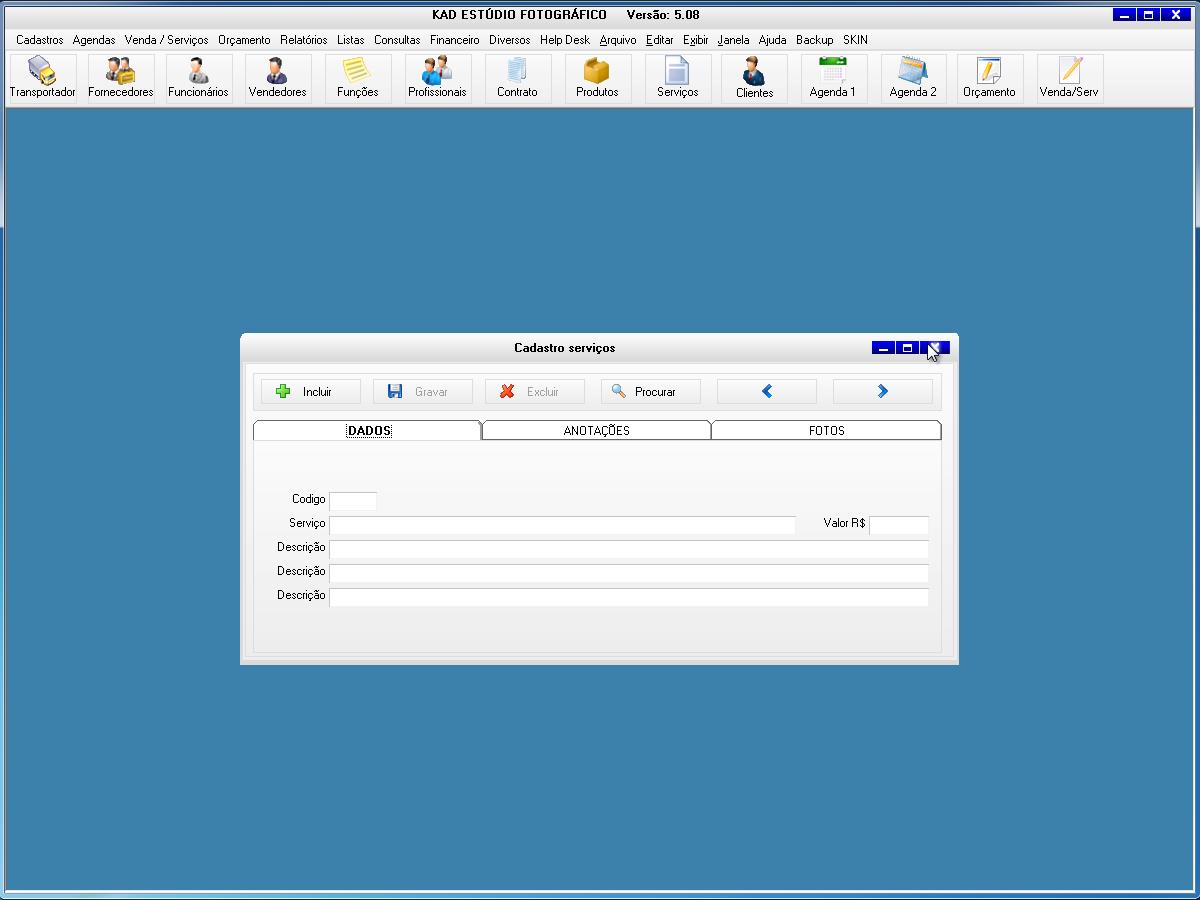
Task: Open the Backup menu
Action: click(x=815, y=40)
